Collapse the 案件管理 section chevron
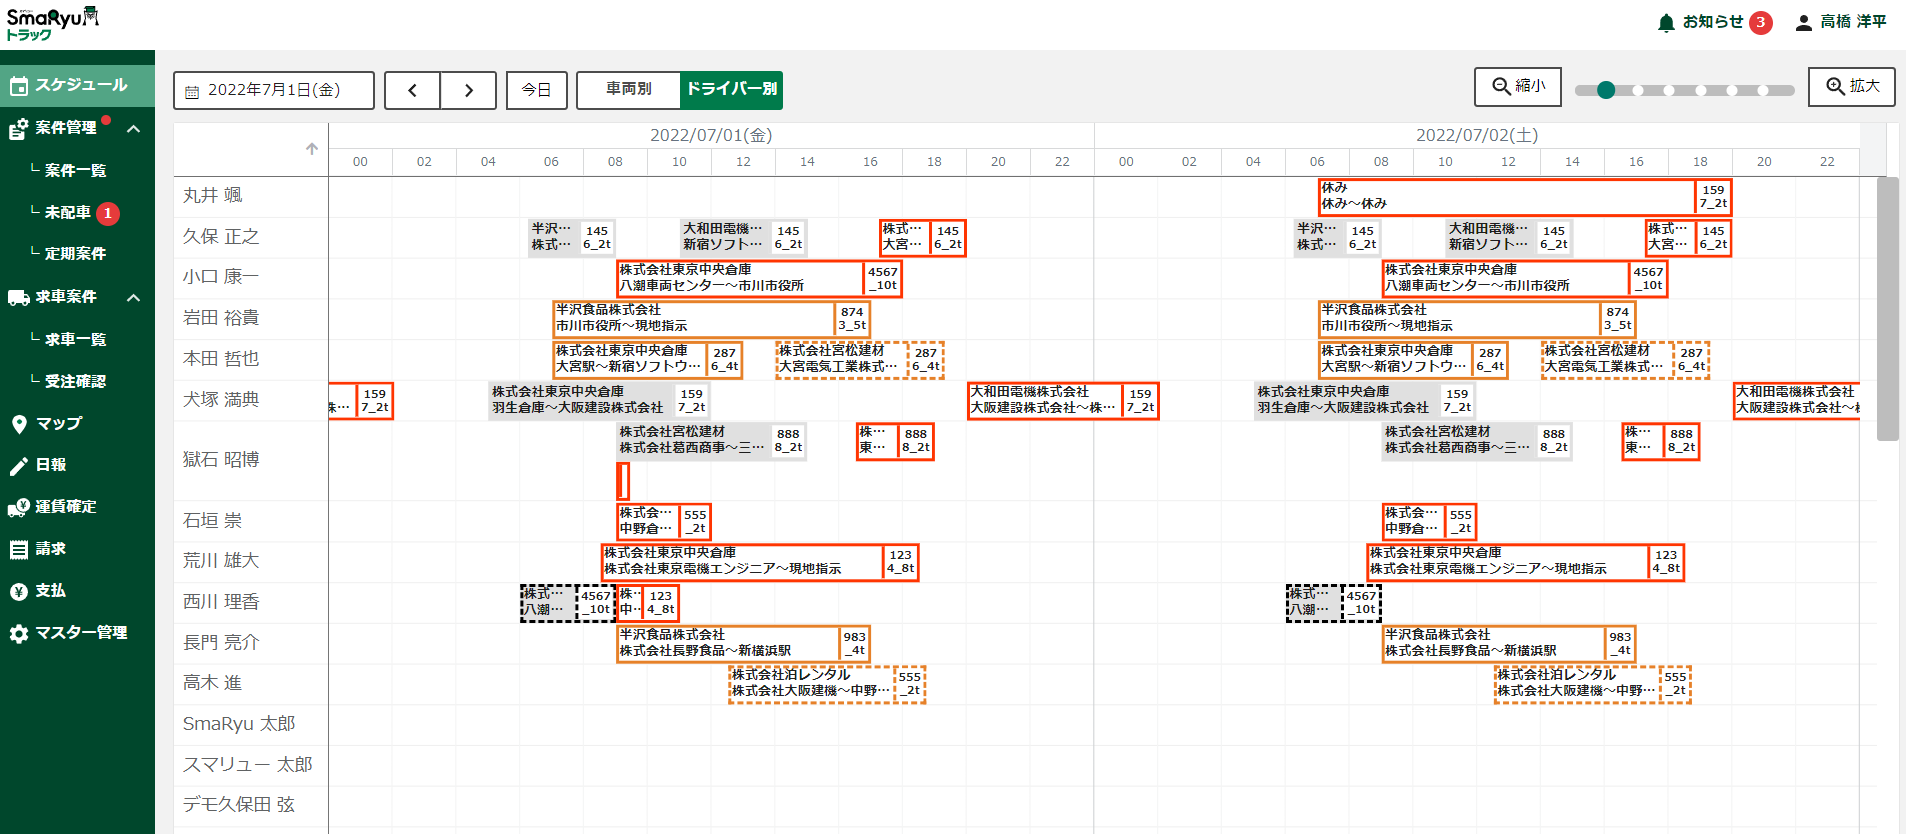 pos(134,129)
